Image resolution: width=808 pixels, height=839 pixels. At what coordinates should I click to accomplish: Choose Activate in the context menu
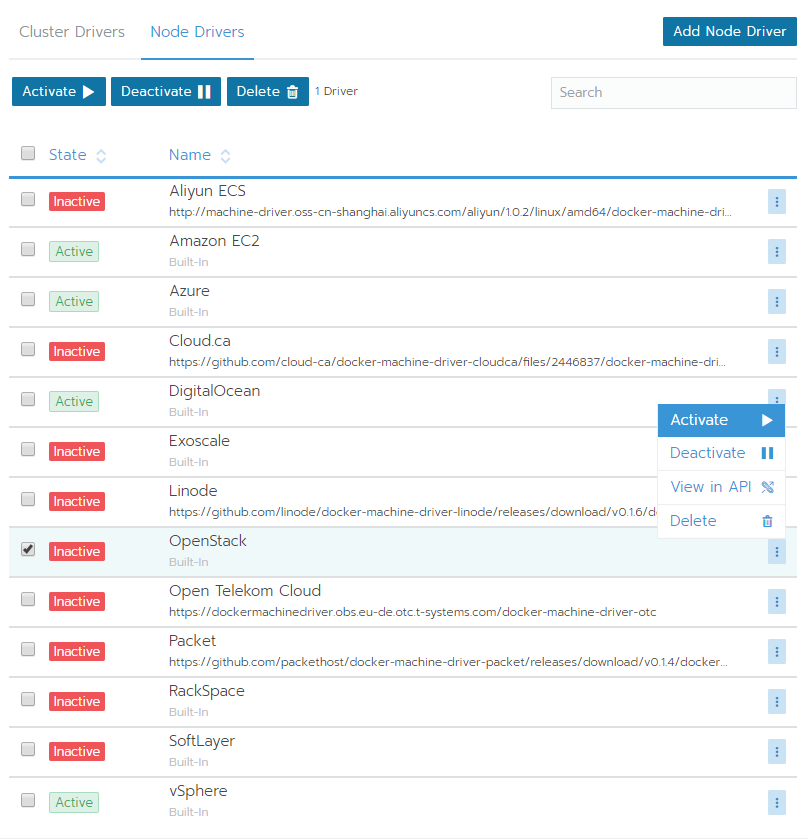721,421
